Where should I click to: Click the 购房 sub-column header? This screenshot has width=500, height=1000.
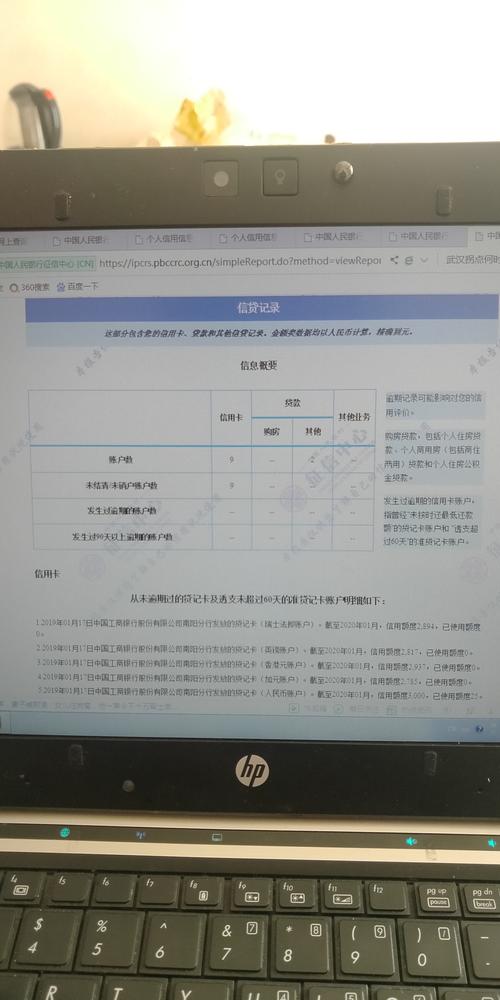coord(272,432)
